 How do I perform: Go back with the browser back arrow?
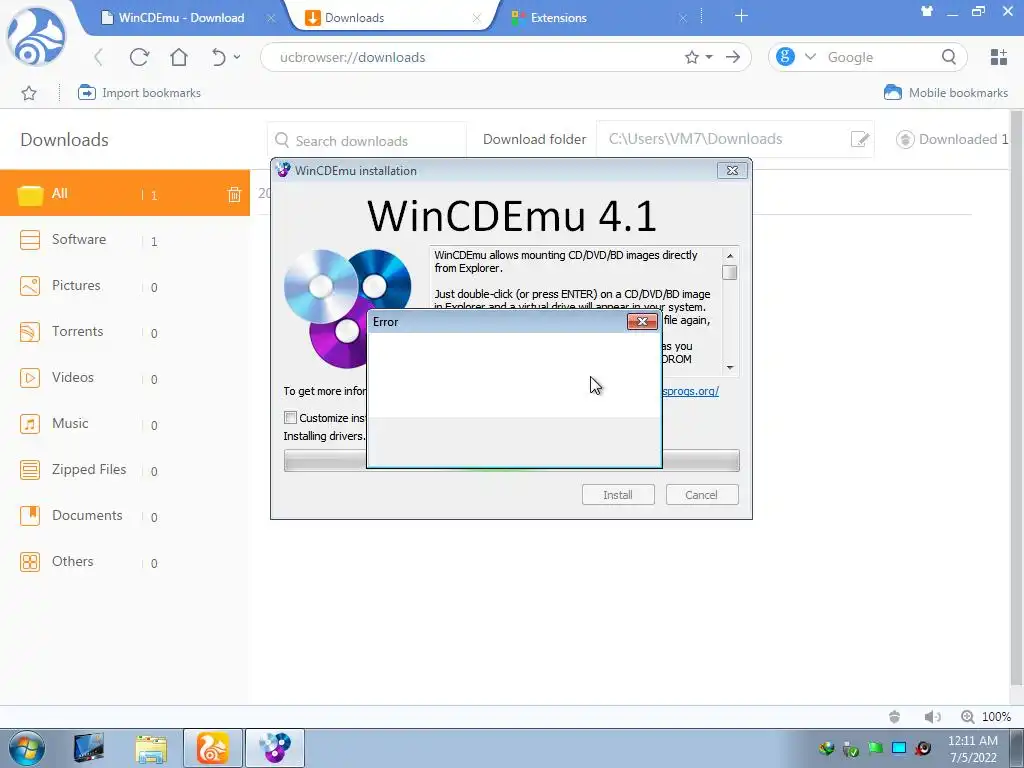99,57
